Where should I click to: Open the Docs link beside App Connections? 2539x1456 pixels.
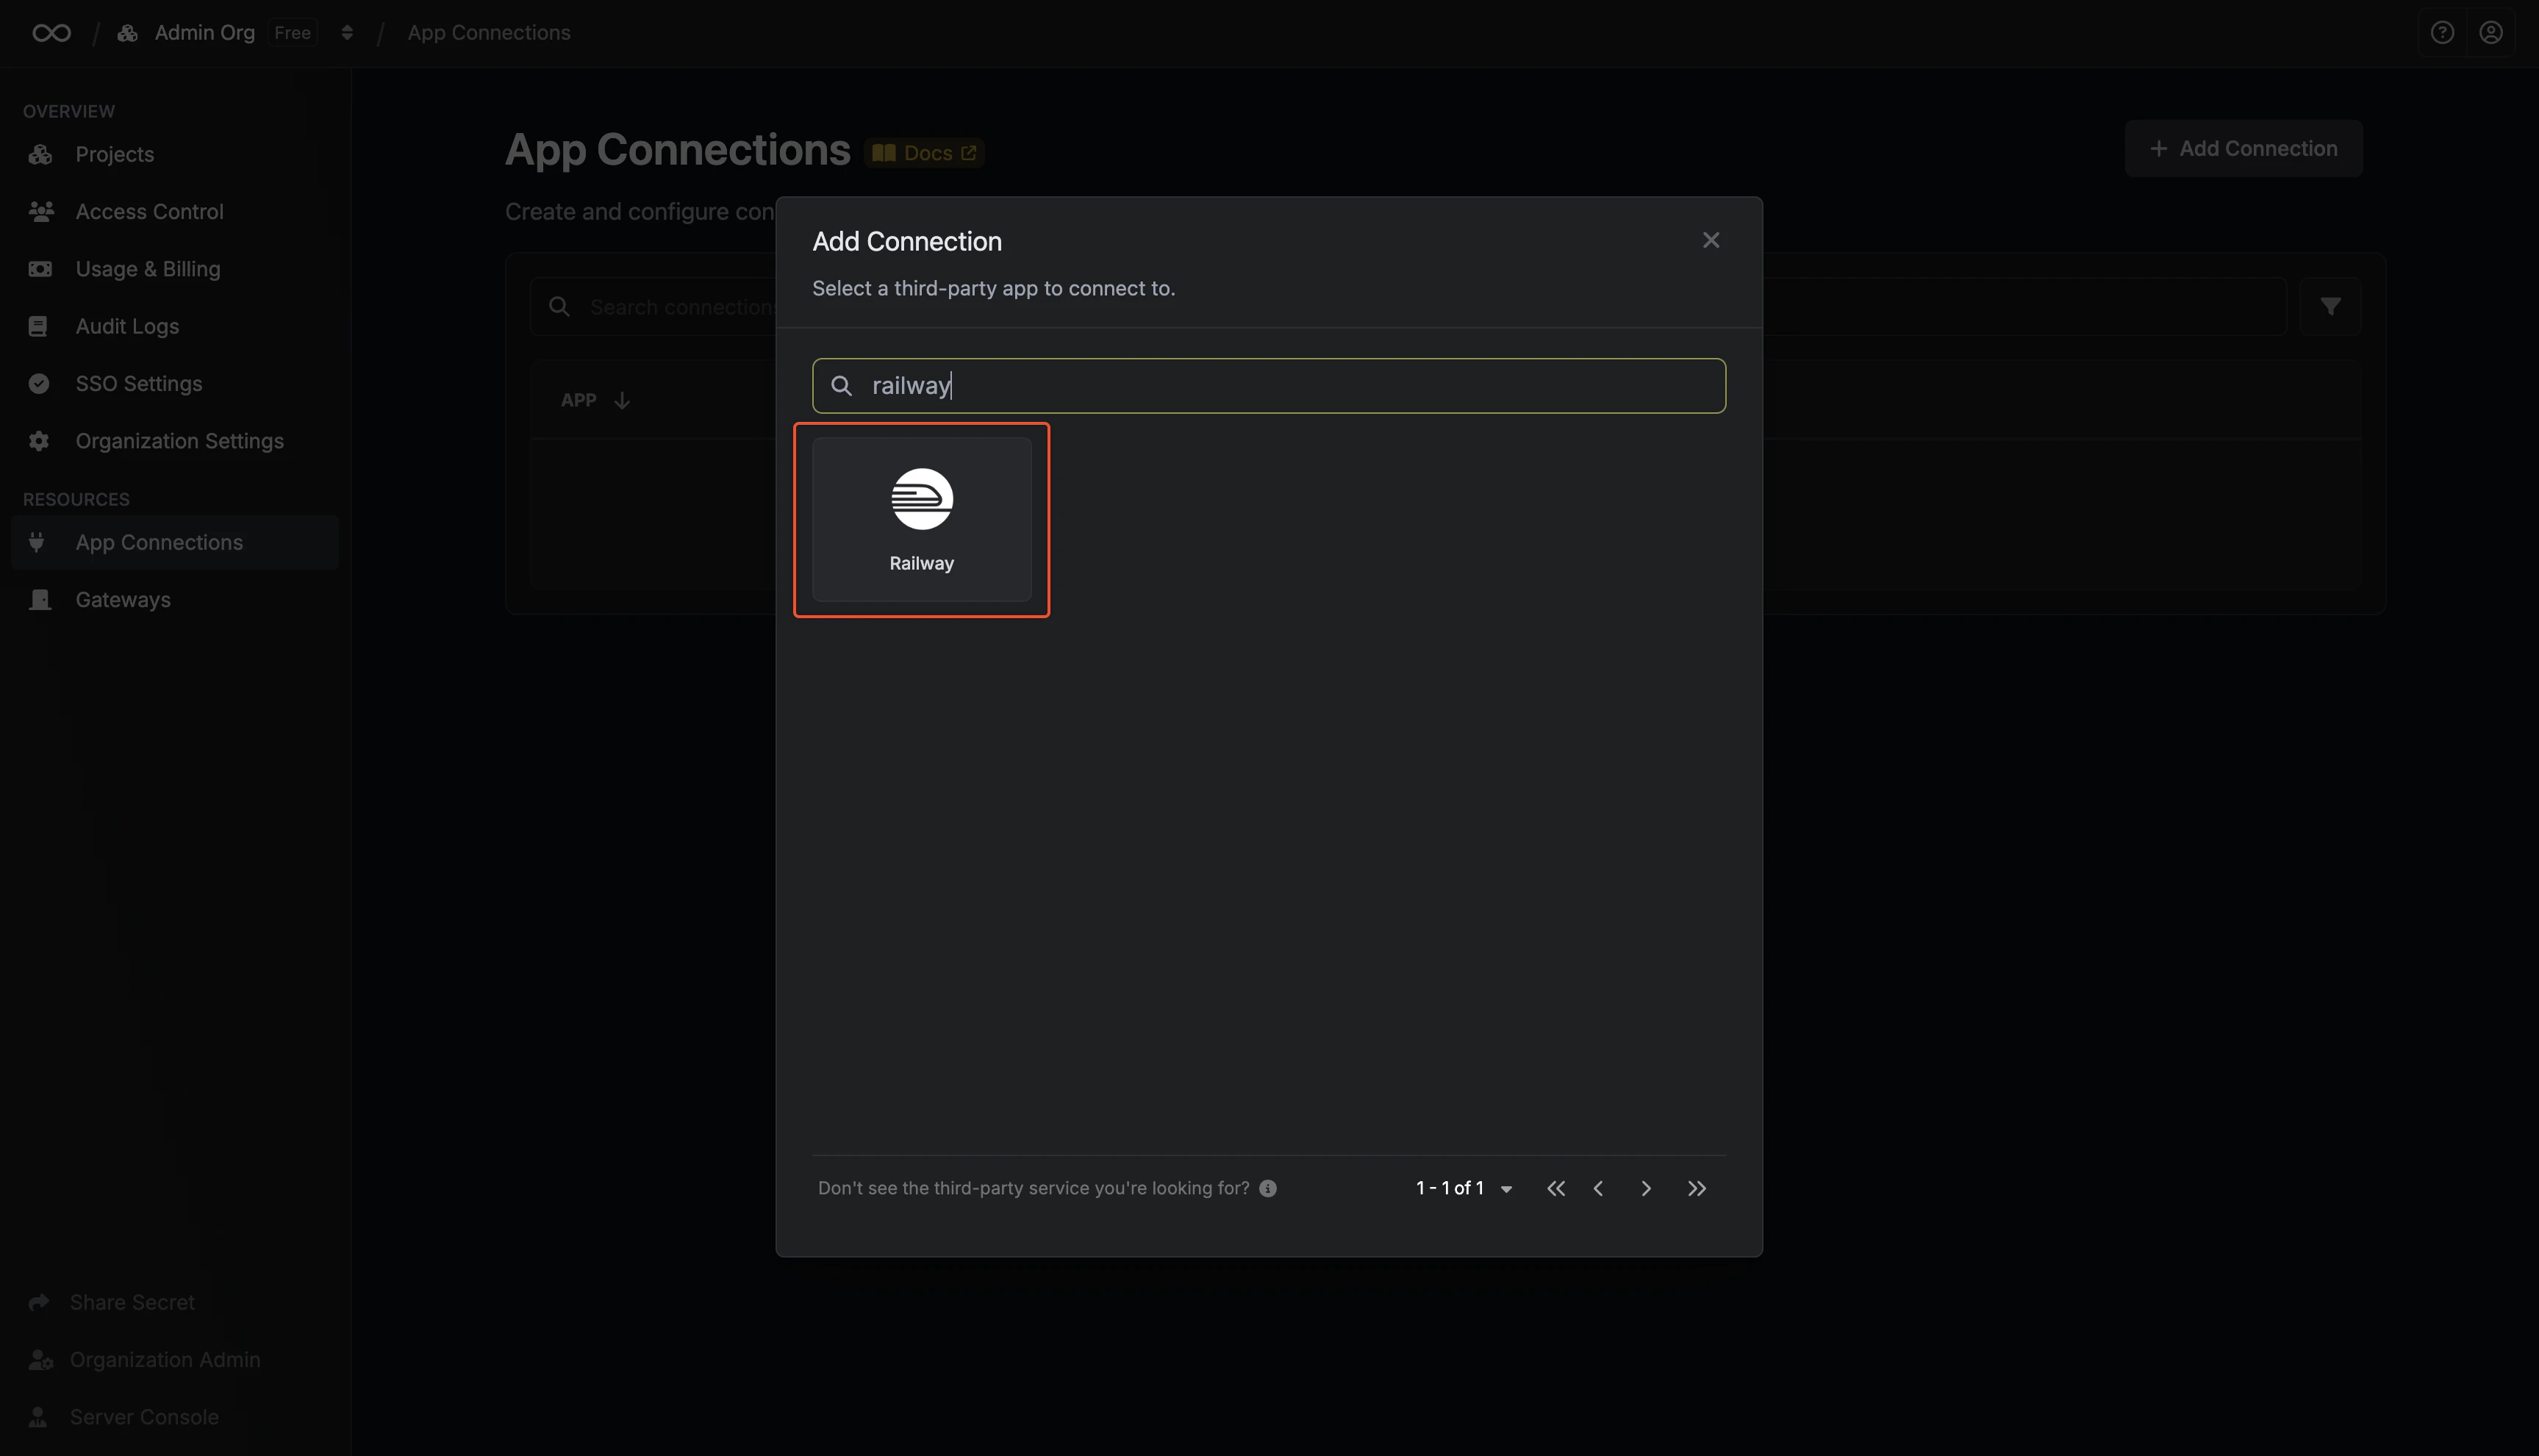tap(924, 153)
